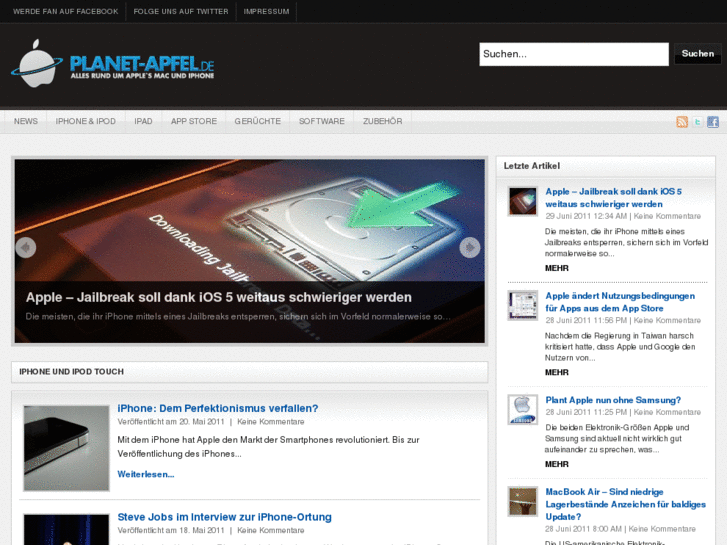The height and width of the screenshot is (545, 727).
Task: Open thumbnail of Jailbreak iOS 5 article
Action: pos(523,201)
